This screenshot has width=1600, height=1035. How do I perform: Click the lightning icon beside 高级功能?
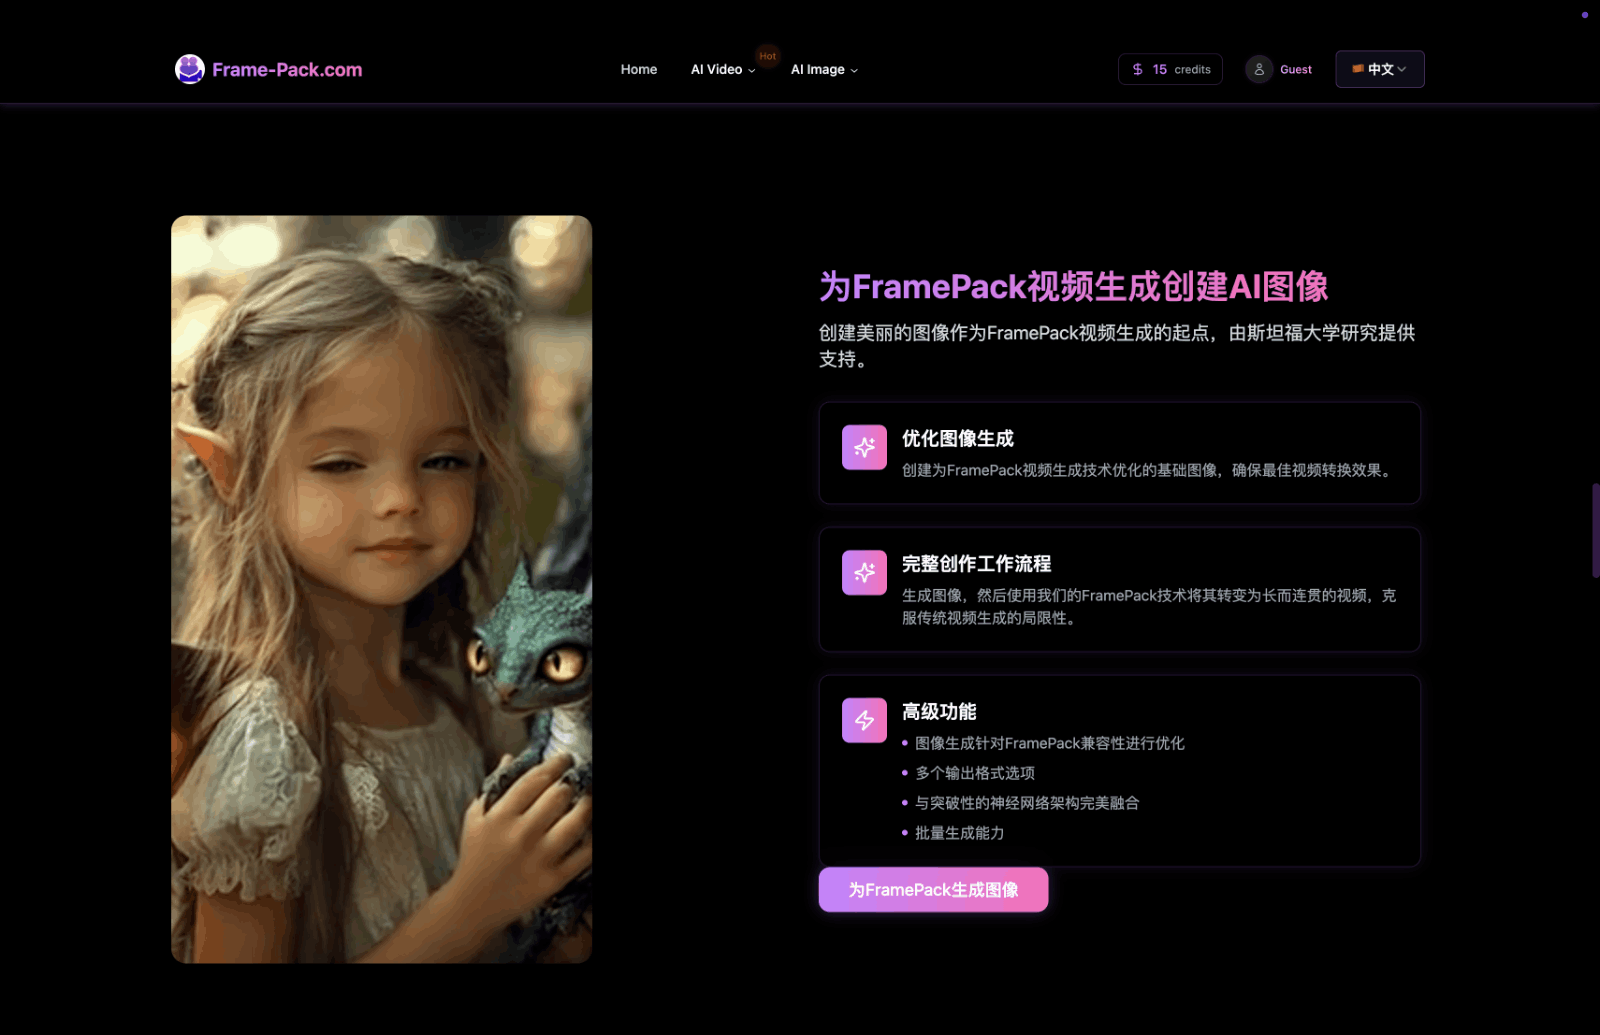click(864, 720)
